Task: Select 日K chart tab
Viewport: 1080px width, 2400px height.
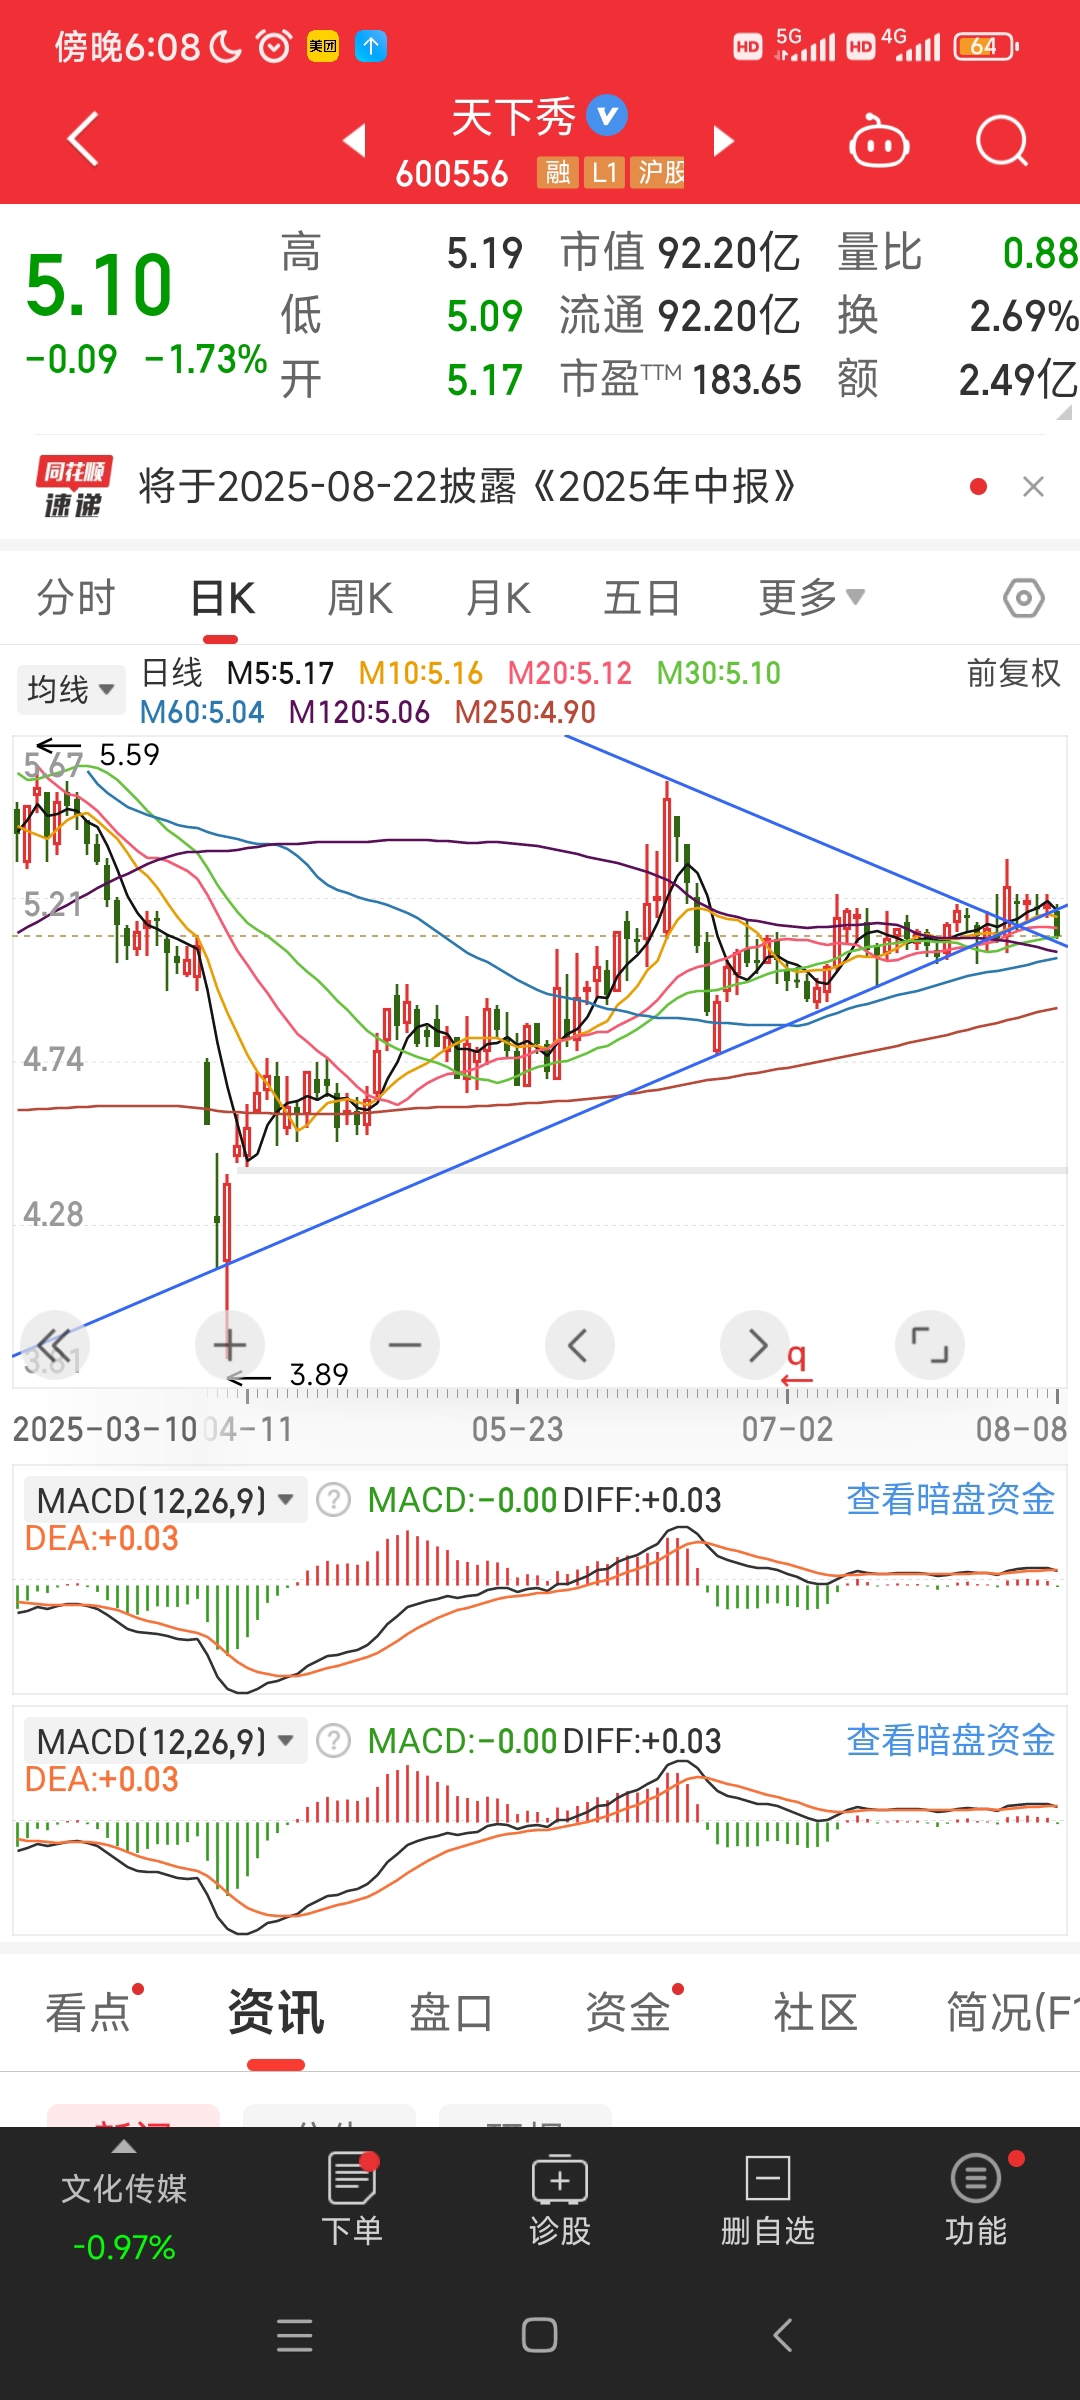Action: (222, 598)
